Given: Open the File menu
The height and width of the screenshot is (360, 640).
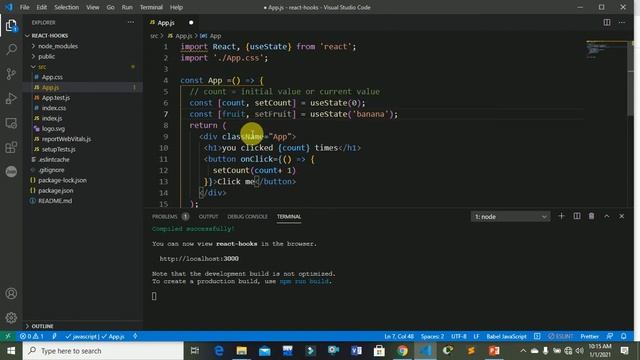Looking at the screenshot, I should [24, 7].
